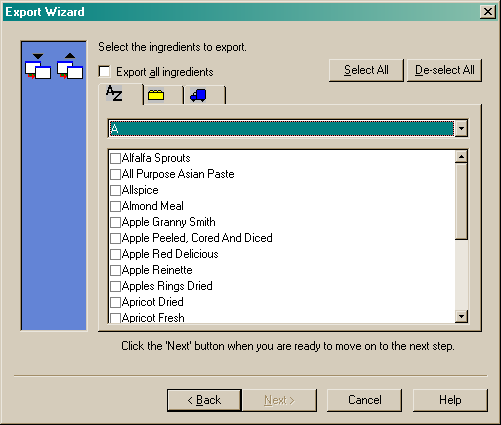Cancel the Export Wizard
The height and width of the screenshot is (425, 501).
click(x=364, y=400)
